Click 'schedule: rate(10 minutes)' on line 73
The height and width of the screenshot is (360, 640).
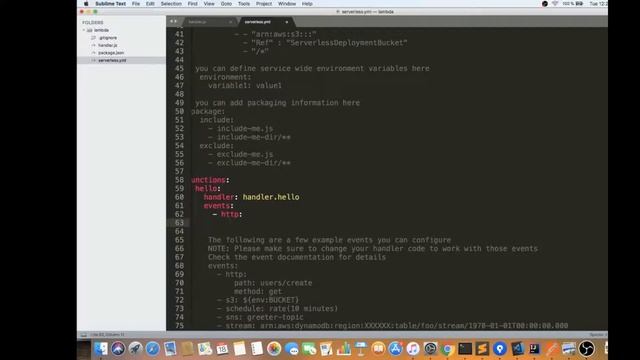tap(282, 309)
